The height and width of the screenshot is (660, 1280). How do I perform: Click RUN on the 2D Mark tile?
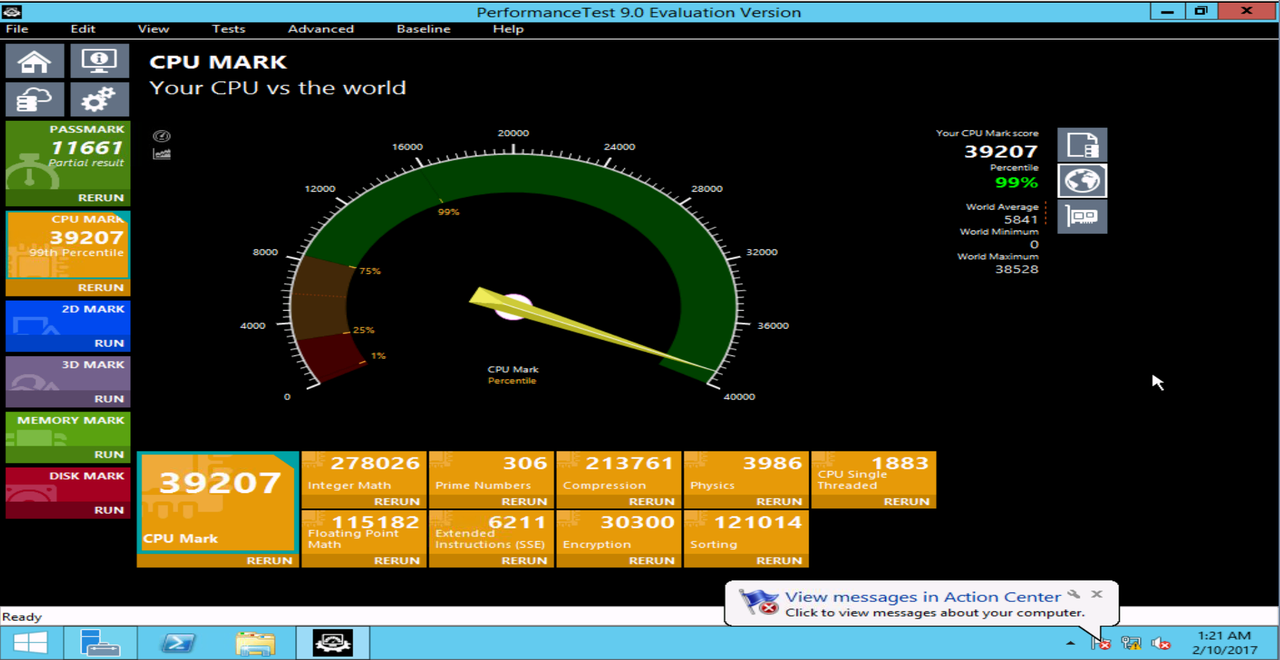tap(109, 343)
